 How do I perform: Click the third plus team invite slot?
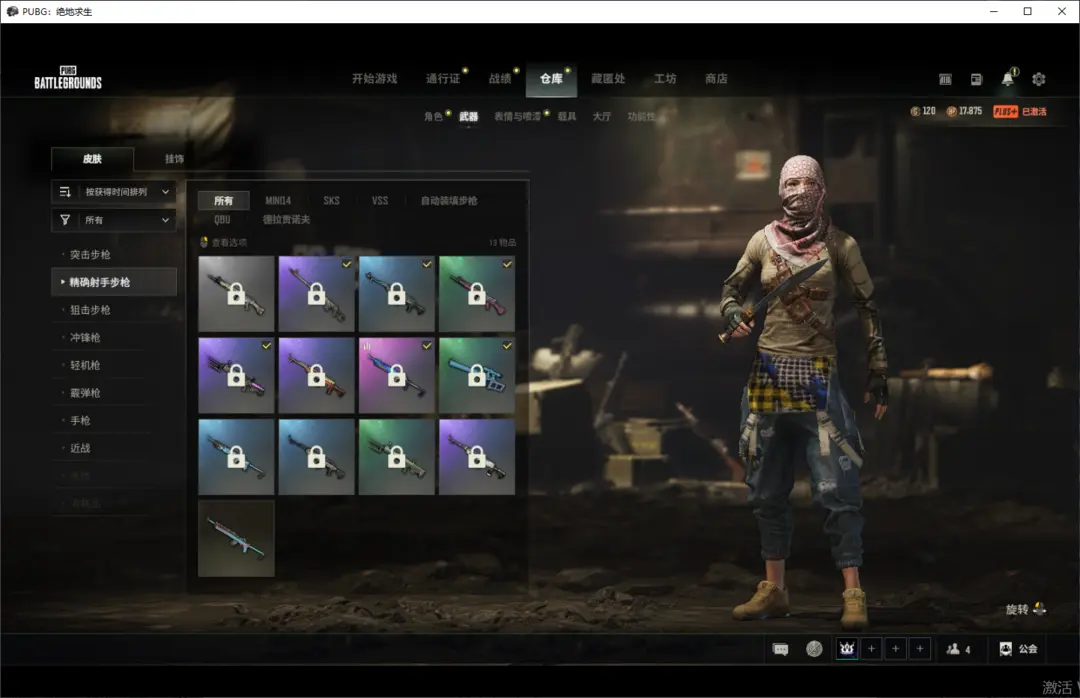pyautogui.click(x=920, y=648)
